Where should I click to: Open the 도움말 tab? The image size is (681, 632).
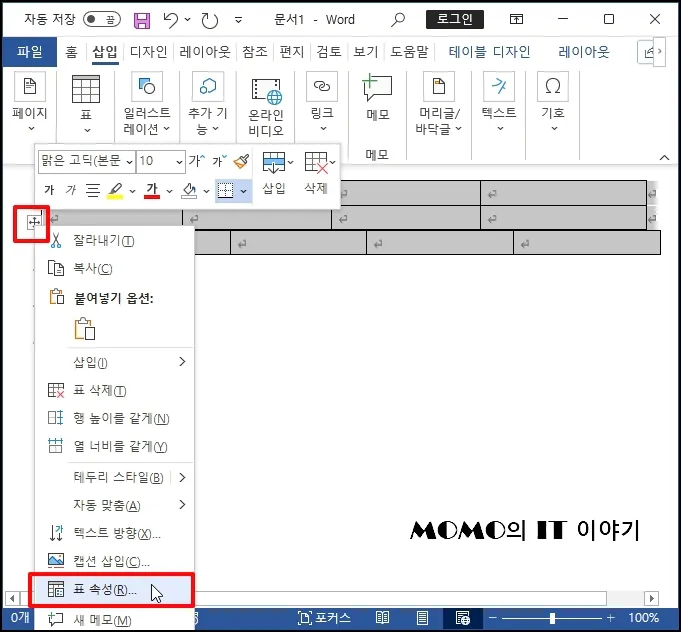point(409,52)
